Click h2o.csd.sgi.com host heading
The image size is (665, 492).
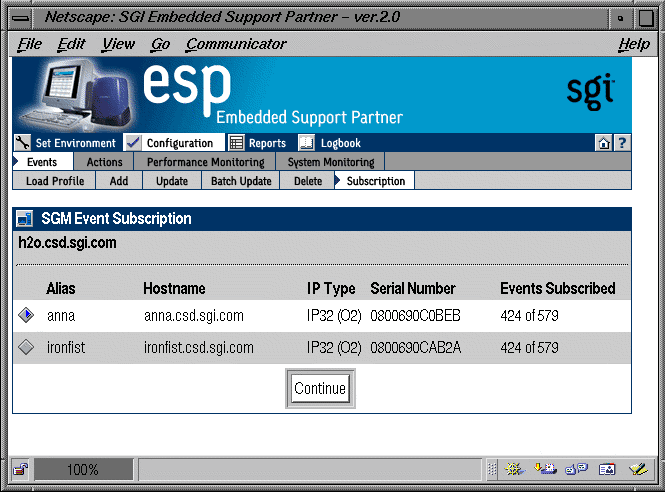(67, 243)
